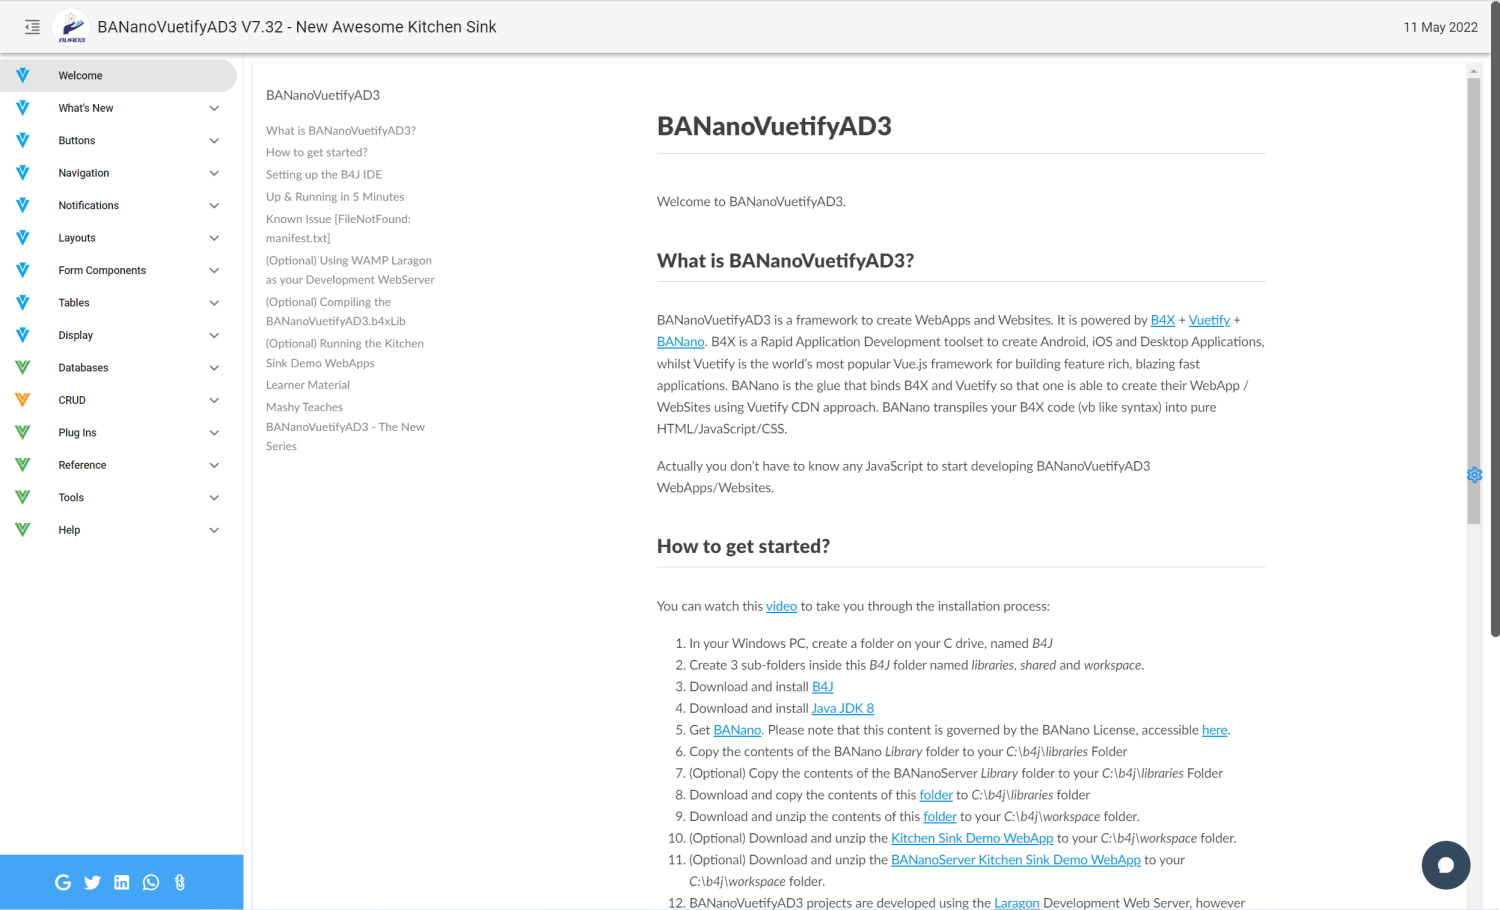This screenshot has width=1500, height=910.
Task: Go to 'Learner Material' contents entry
Action: coord(307,385)
